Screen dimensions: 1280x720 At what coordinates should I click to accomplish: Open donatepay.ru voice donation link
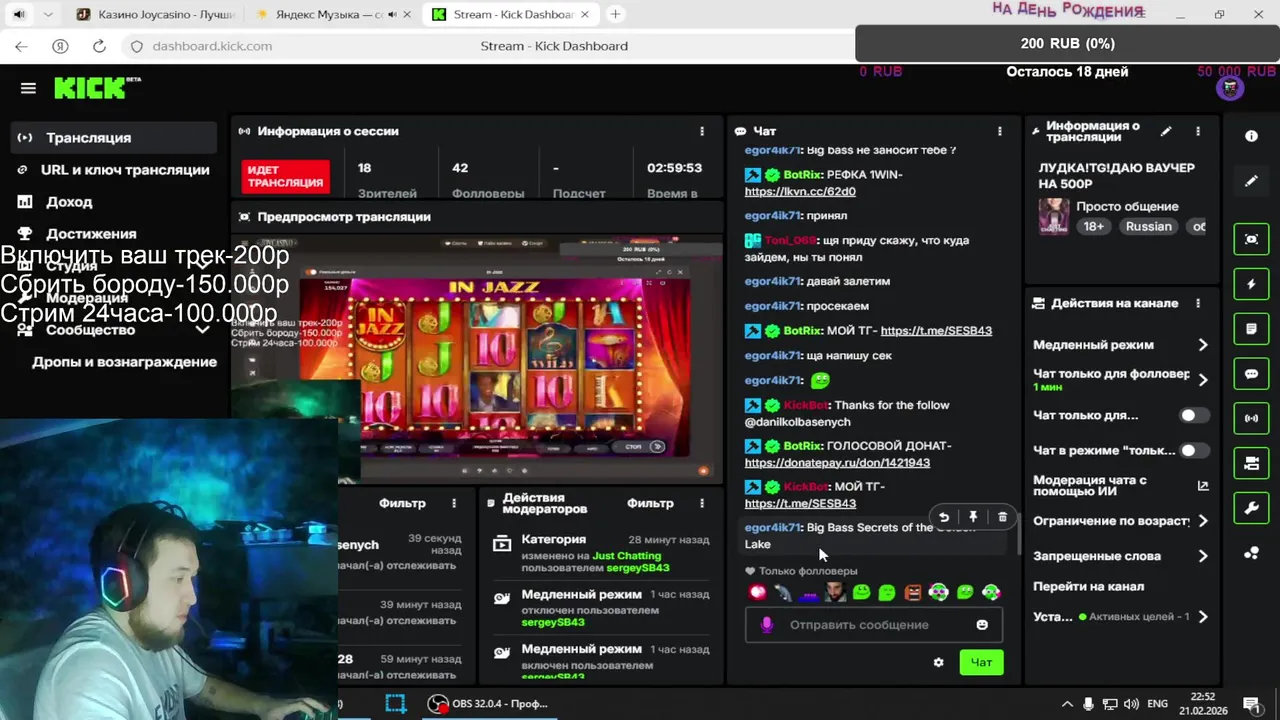click(x=837, y=463)
